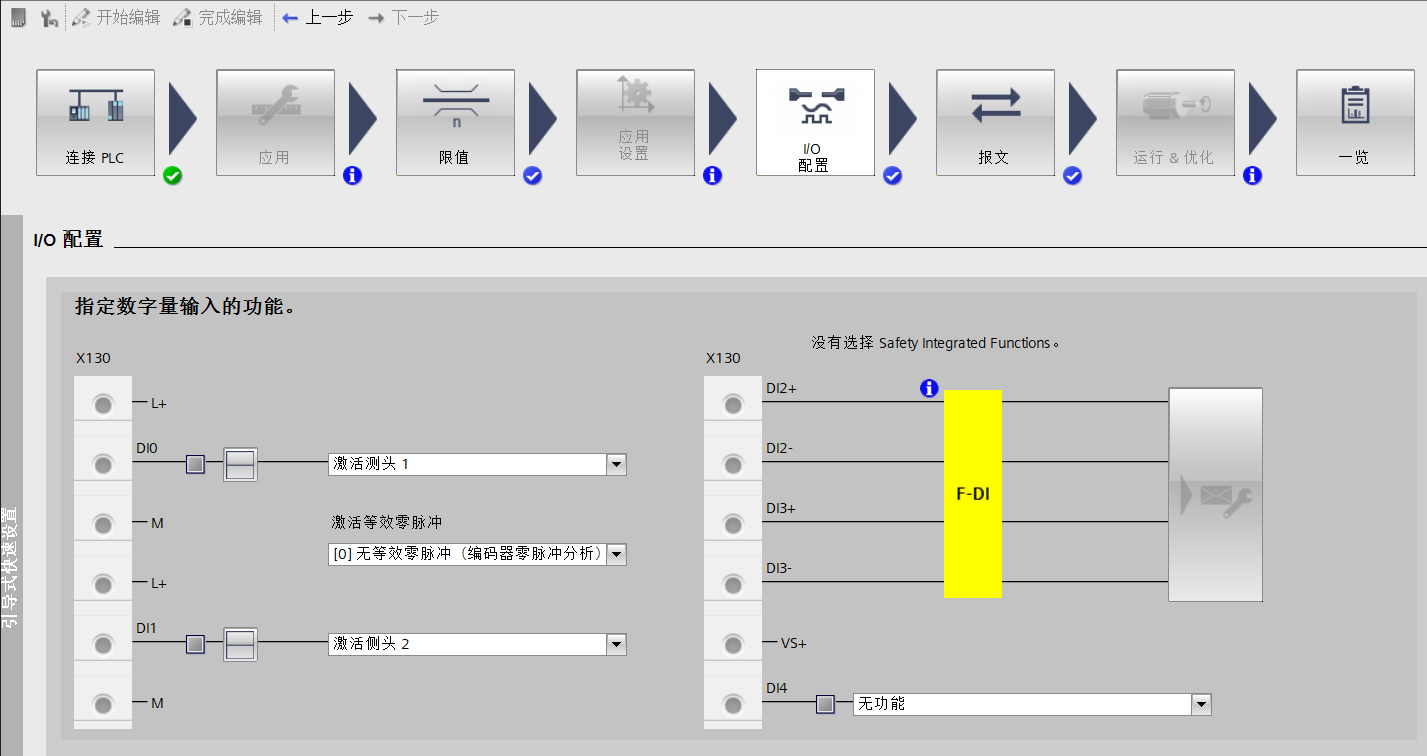Open the 激活侧头 2 selection for DI1
This screenshot has height=756, width=1427.
[x=617, y=644]
